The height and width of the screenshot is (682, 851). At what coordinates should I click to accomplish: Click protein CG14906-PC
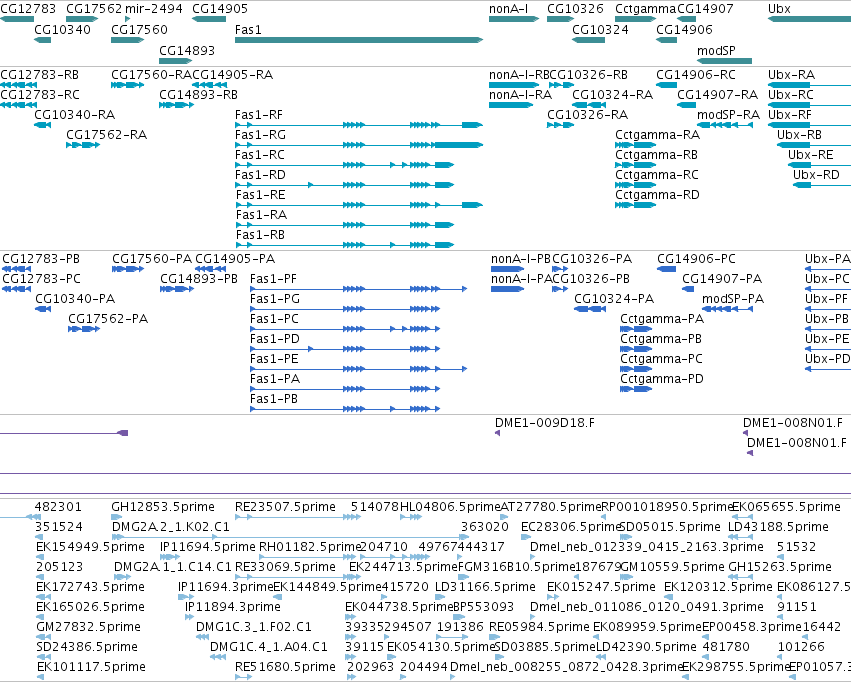coord(696,259)
